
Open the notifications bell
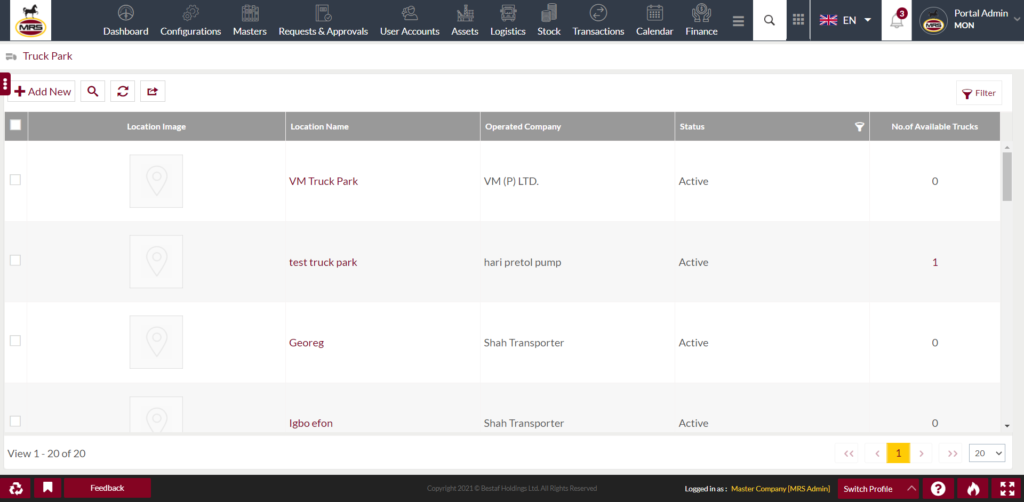click(897, 20)
